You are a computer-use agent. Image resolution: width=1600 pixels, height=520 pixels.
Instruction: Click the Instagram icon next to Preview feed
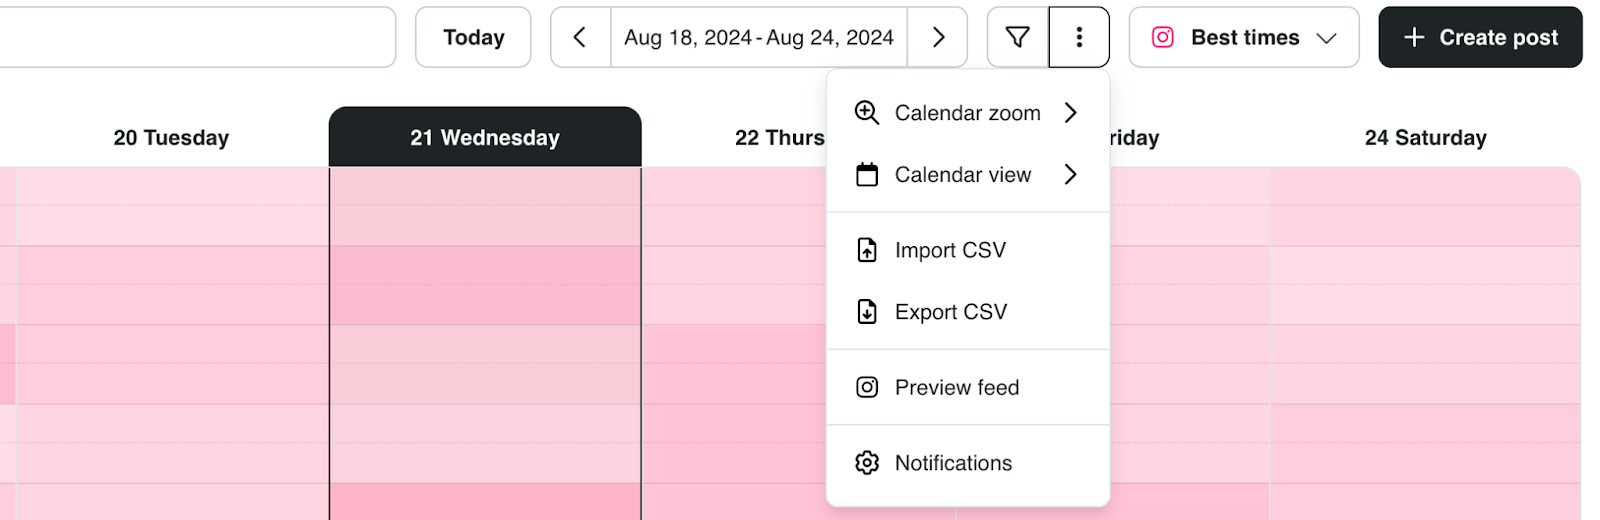[867, 387]
